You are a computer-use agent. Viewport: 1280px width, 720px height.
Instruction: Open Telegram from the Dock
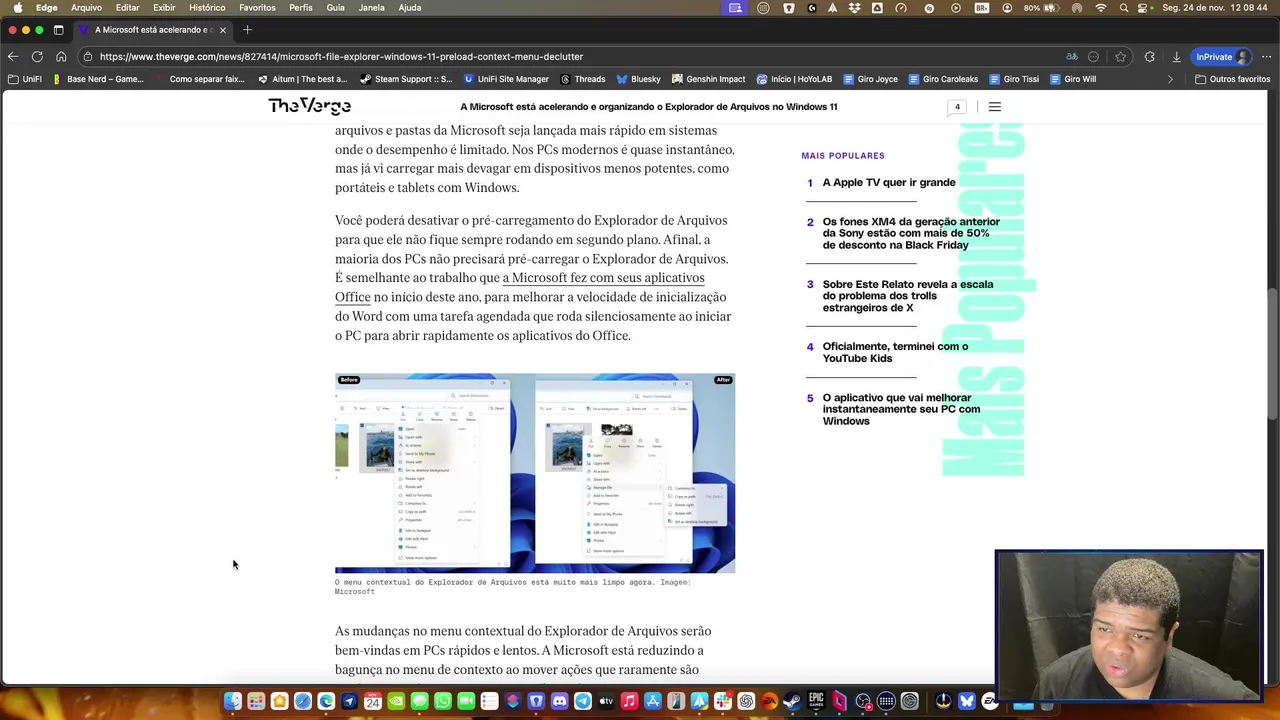[x=583, y=701]
